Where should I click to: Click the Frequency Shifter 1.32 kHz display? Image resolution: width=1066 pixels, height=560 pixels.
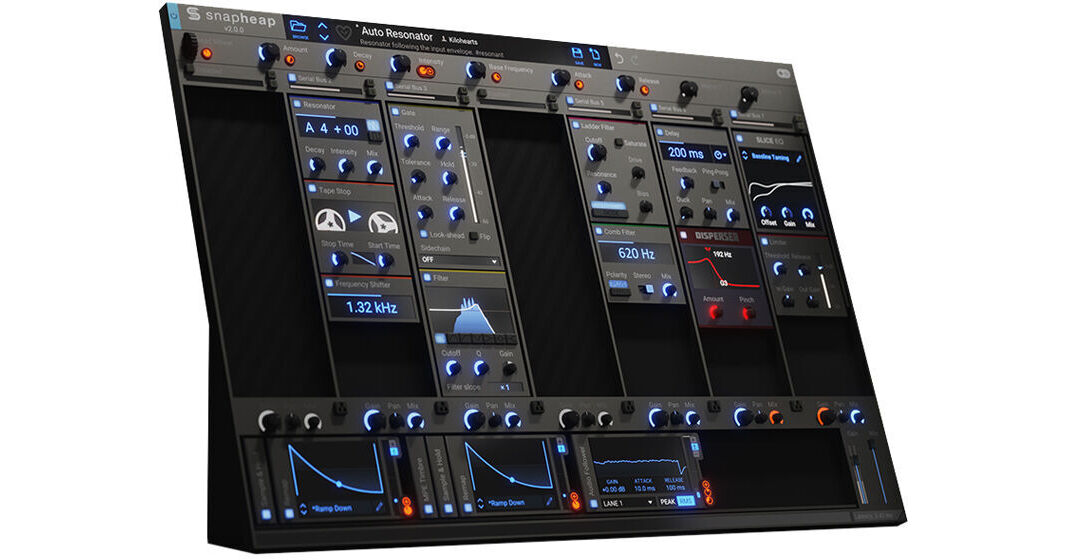click(371, 307)
